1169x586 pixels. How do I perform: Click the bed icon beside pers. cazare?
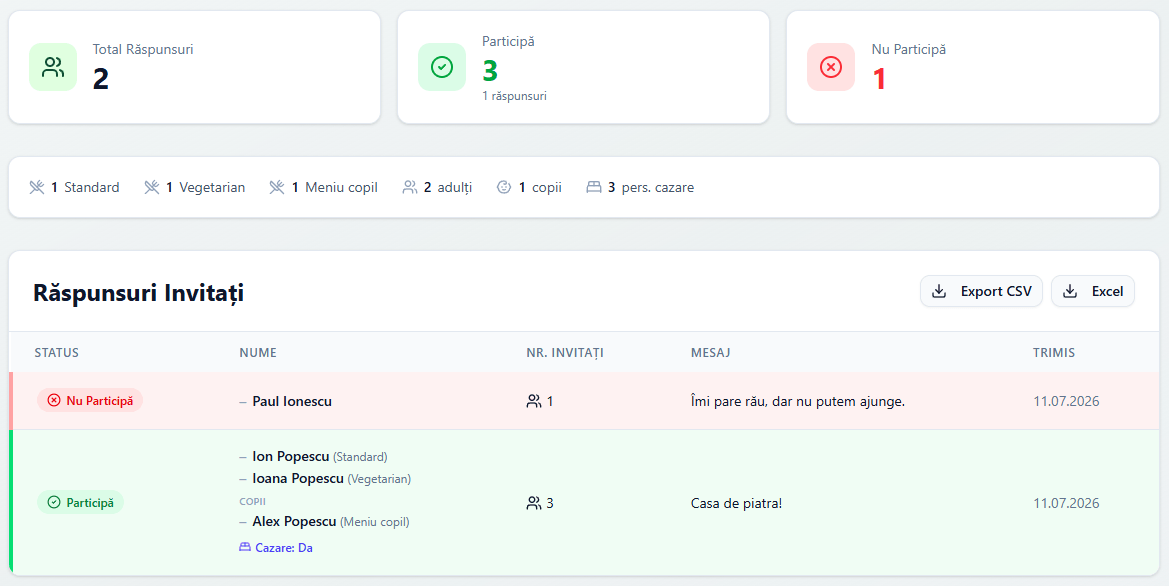click(x=593, y=187)
